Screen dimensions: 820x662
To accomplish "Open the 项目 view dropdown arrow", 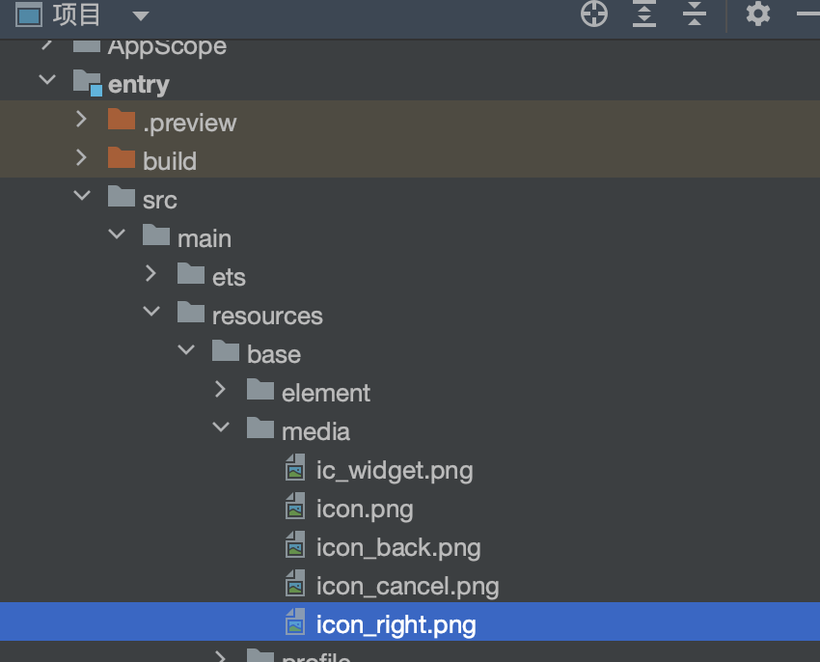I will [x=140, y=16].
